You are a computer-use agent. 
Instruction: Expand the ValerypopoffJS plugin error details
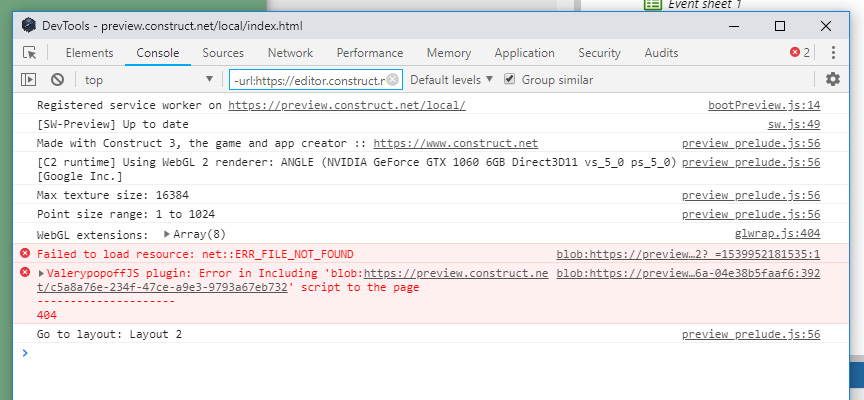pos(42,273)
